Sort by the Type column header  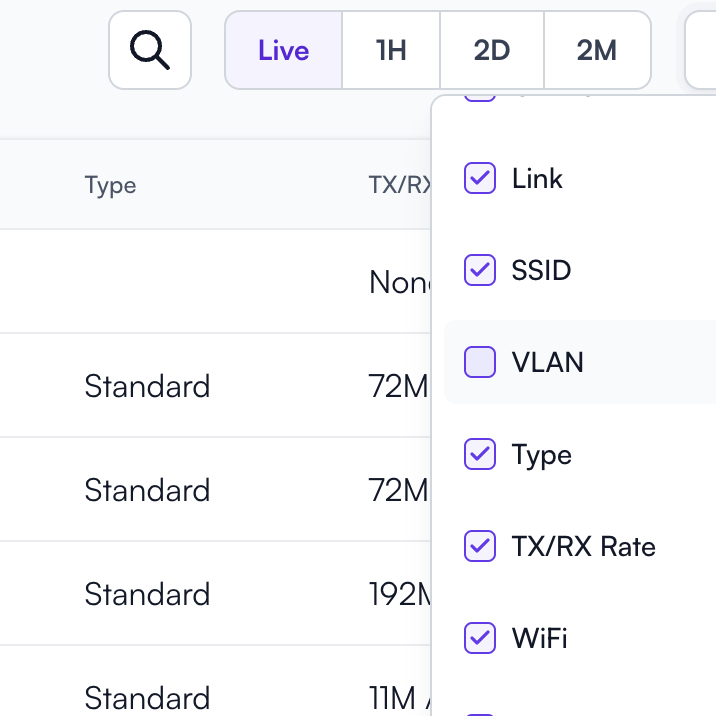(x=111, y=185)
